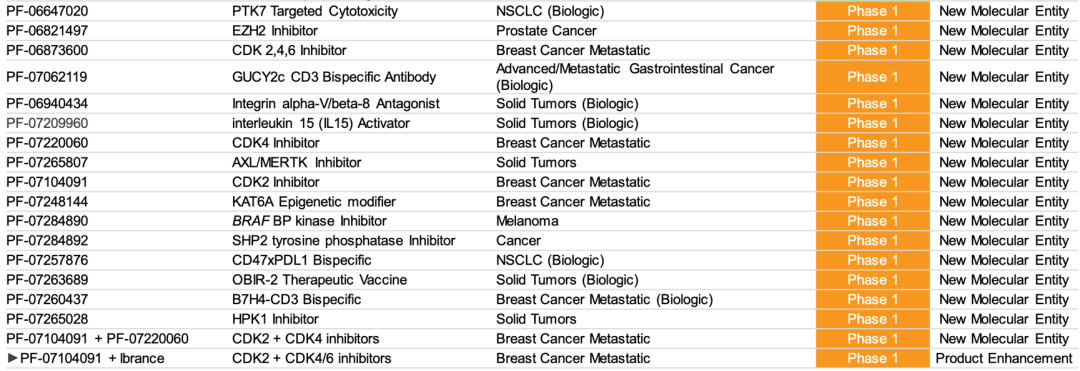The height and width of the screenshot is (371, 1080).
Task: Click the triangle marker beside PF-07104091 + Ibrance
Action: click(x=12, y=359)
